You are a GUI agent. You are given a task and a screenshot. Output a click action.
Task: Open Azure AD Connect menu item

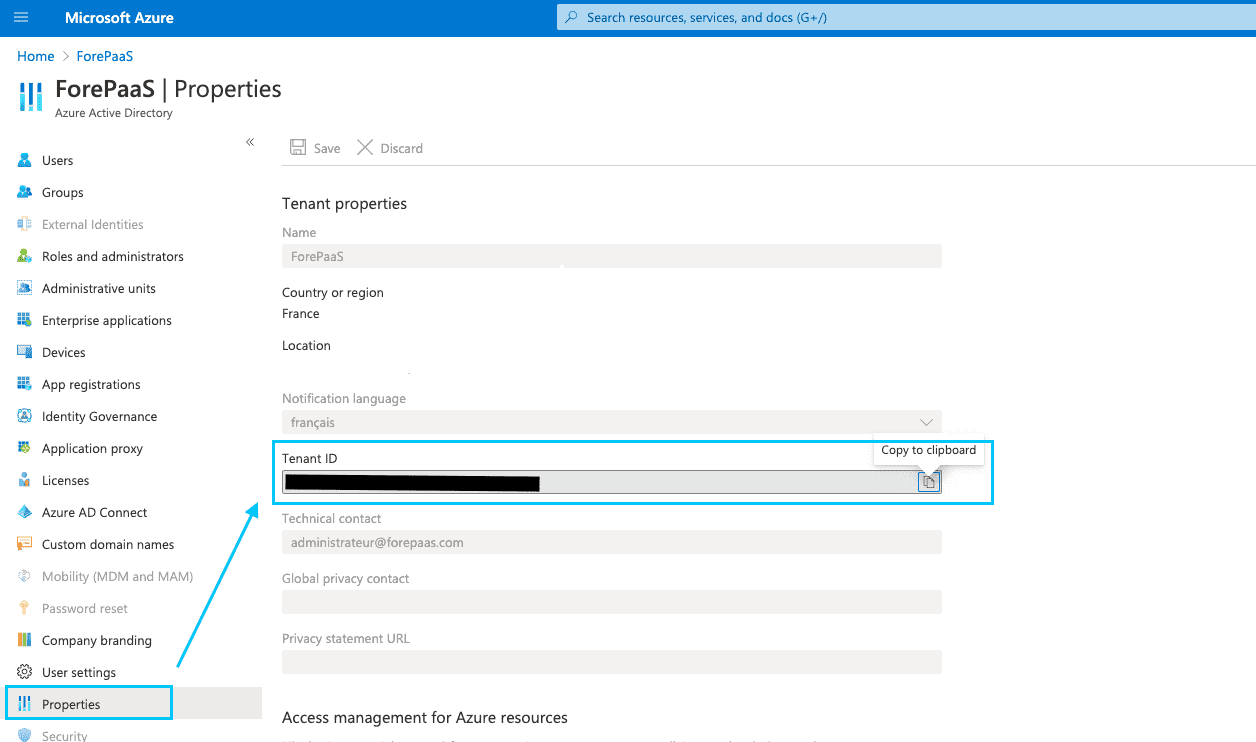[x=94, y=512]
